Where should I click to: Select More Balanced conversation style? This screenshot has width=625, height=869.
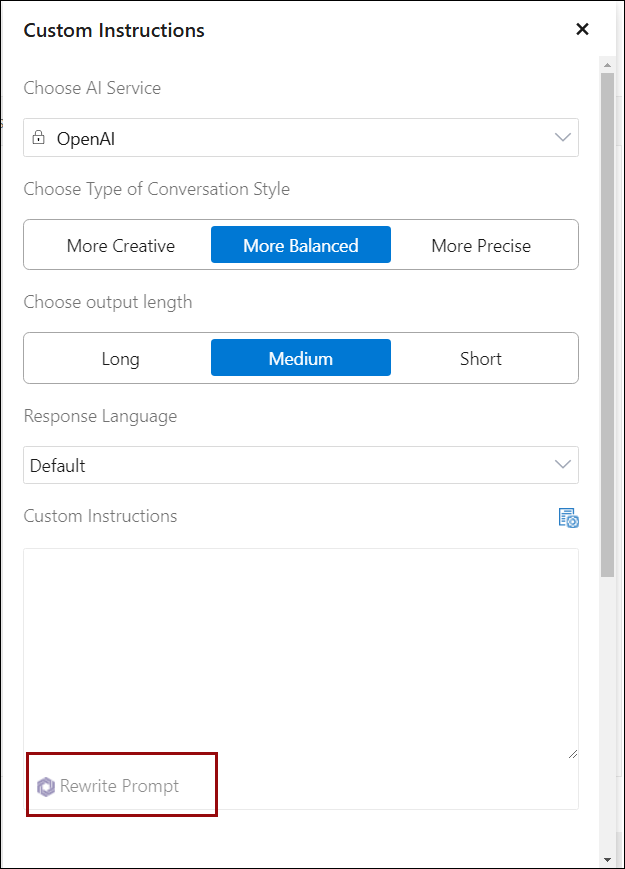tap(301, 245)
